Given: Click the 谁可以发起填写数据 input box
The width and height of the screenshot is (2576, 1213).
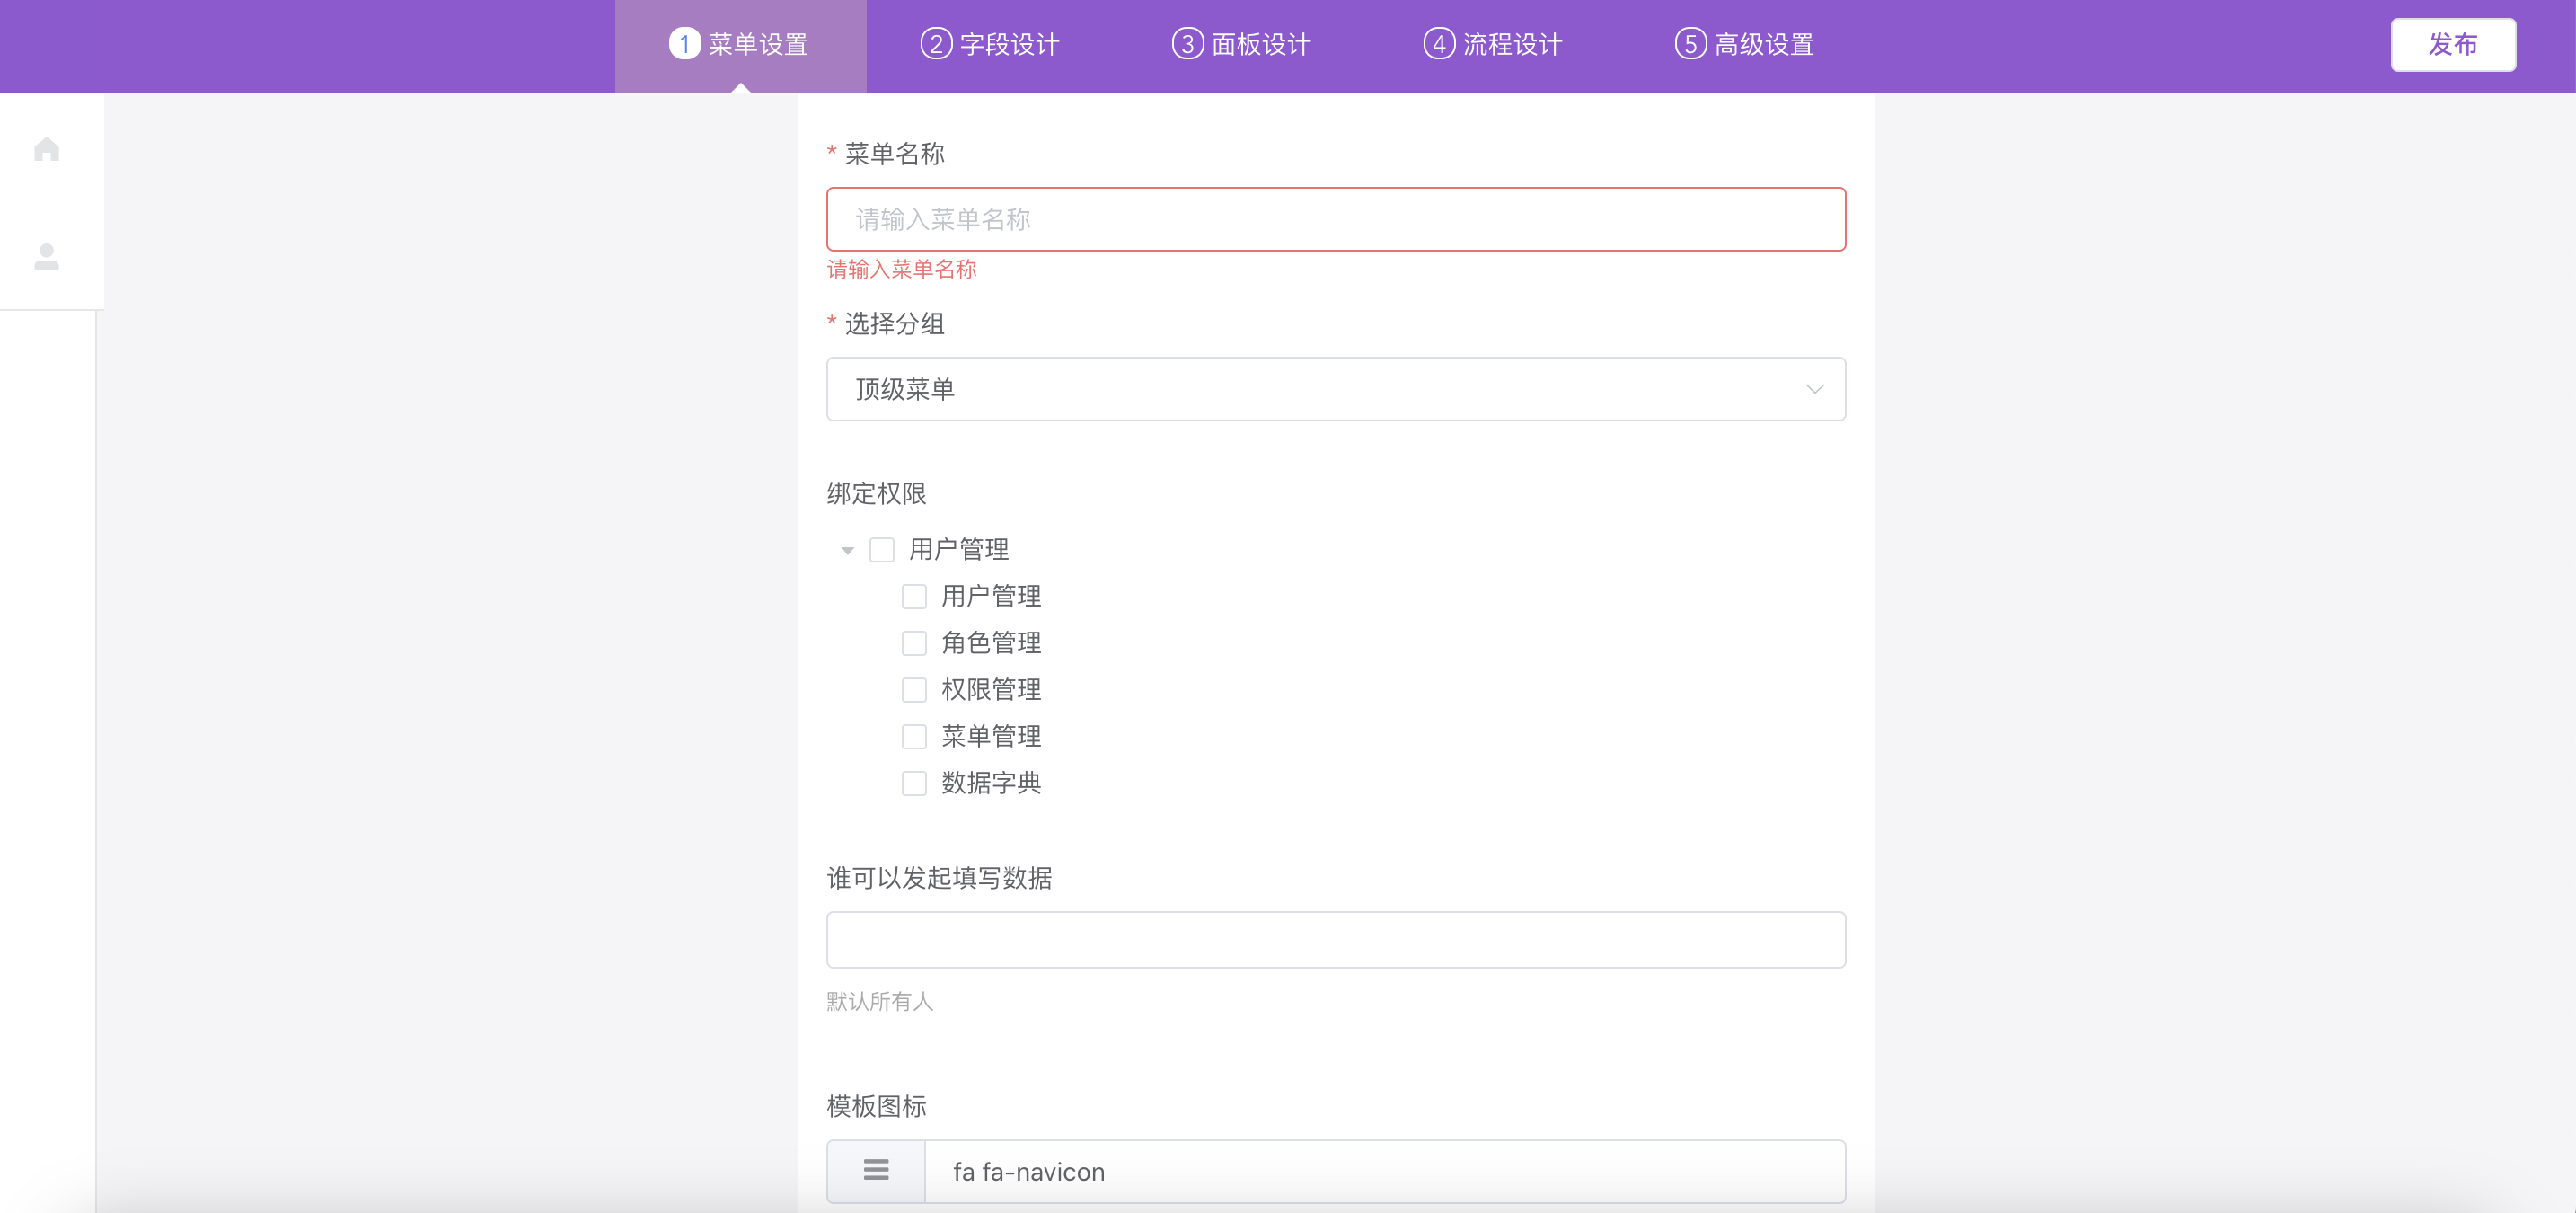Looking at the screenshot, I should click(x=1336, y=939).
